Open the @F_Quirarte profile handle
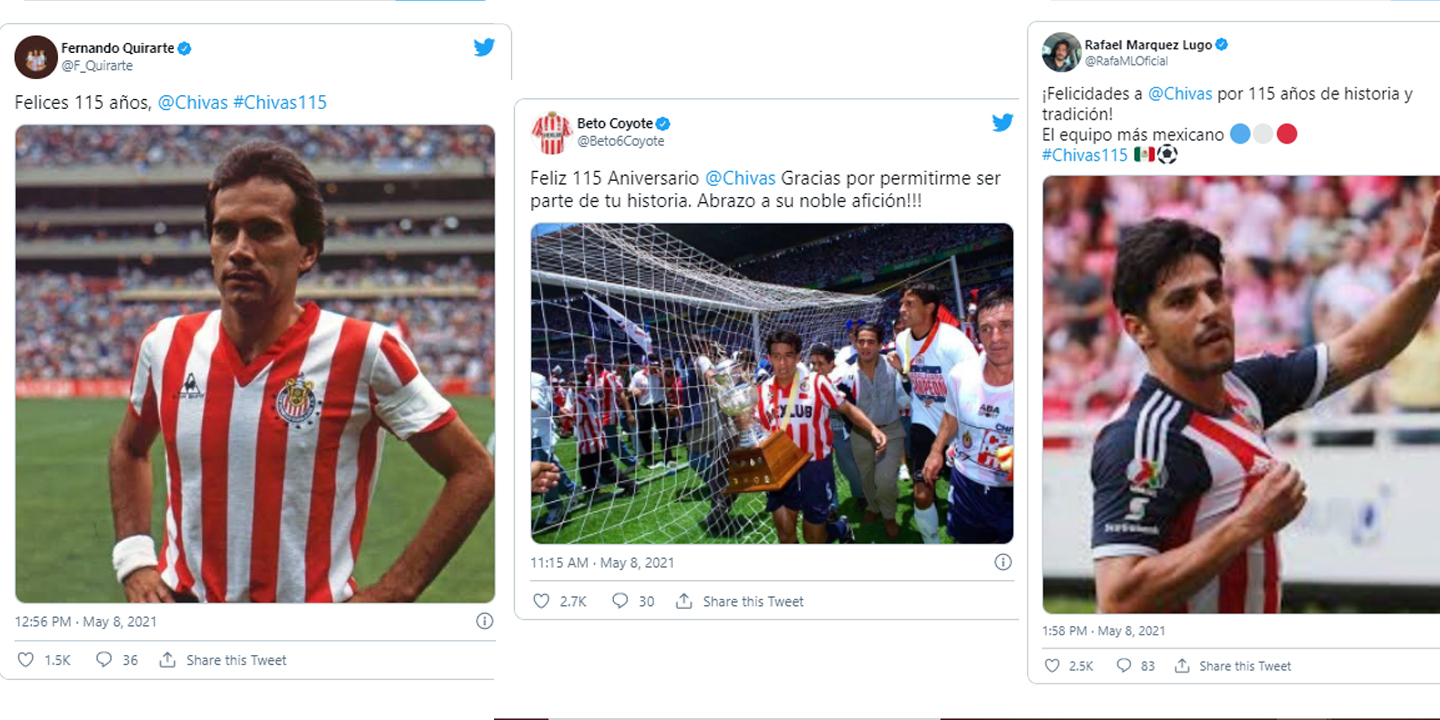This screenshot has width=1440, height=720. [x=97, y=66]
